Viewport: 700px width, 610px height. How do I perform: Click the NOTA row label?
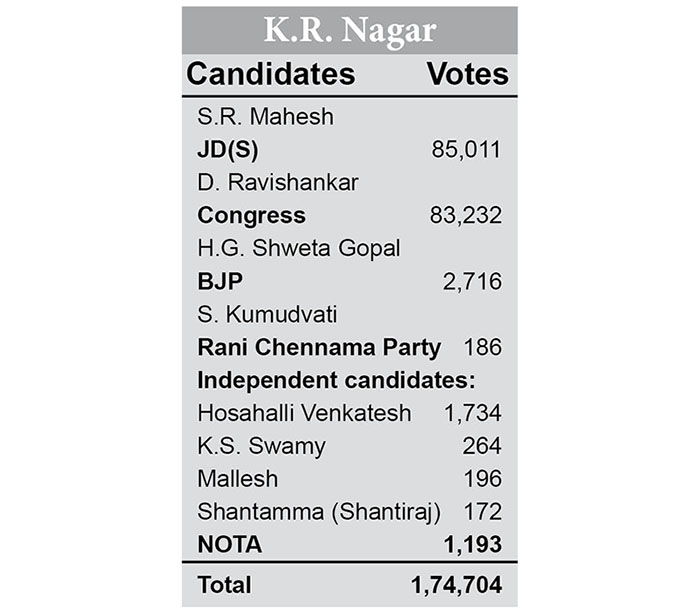pos(230,545)
